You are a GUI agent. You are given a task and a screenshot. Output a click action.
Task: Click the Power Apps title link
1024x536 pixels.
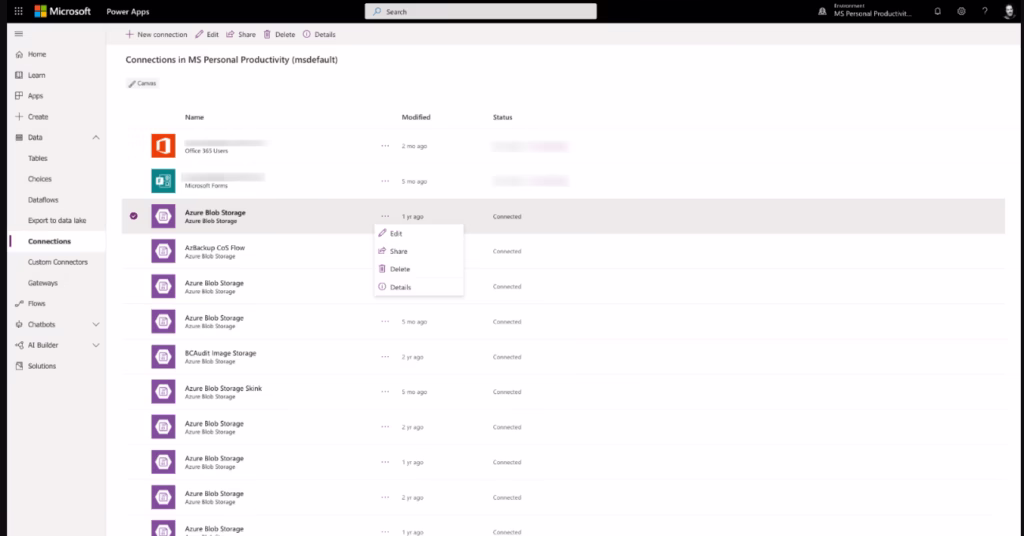pyautogui.click(x=128, y=12)
